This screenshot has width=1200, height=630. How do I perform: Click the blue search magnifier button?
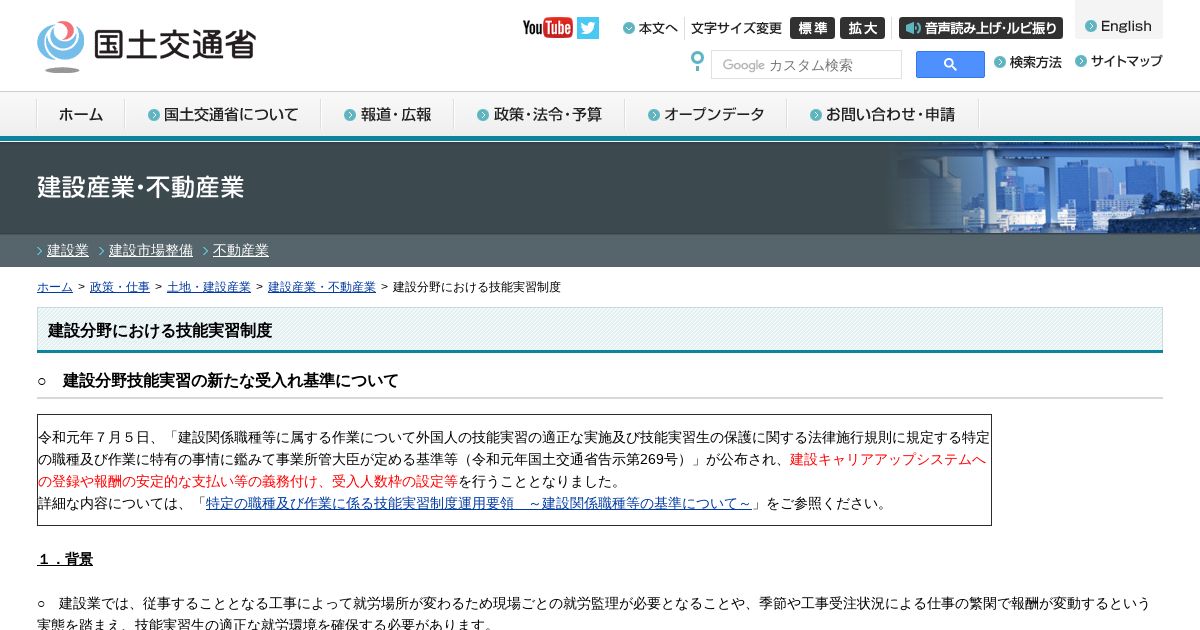click(x=950, y=65)
